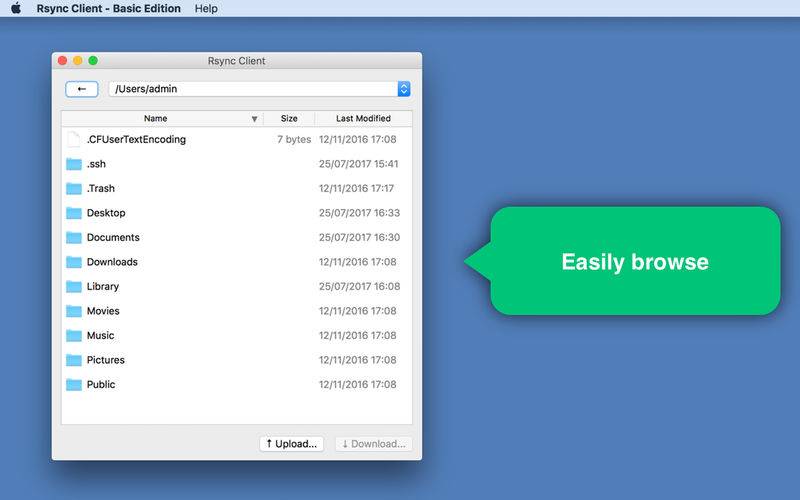Image resolution: width=800 pixels, height=500 pixels.
Task: Click the Library name text
Action: click(x=103, y=286)
